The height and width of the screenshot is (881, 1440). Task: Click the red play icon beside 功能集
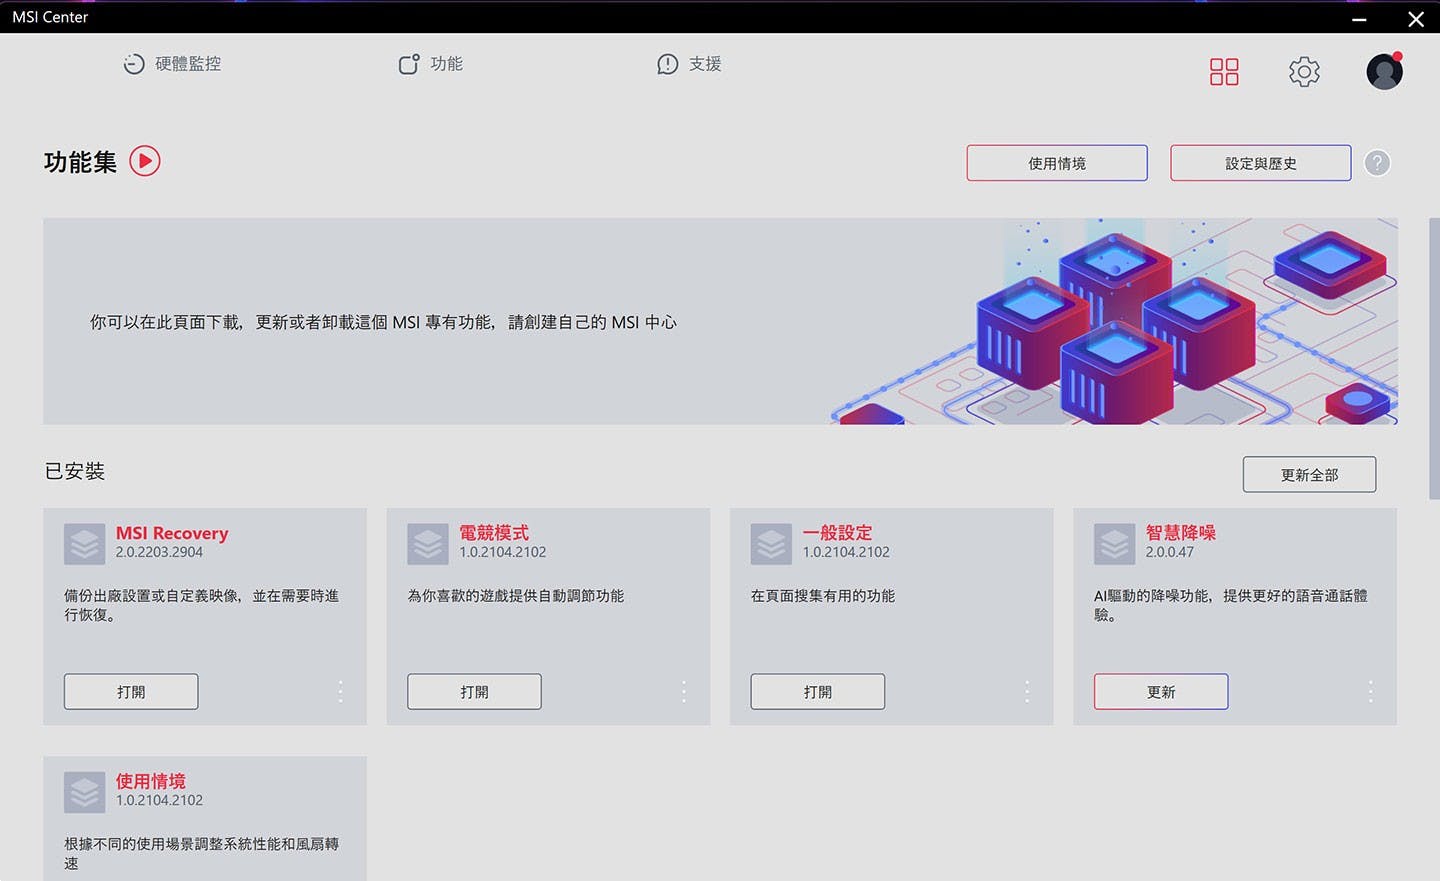click(x=145, y=161)
